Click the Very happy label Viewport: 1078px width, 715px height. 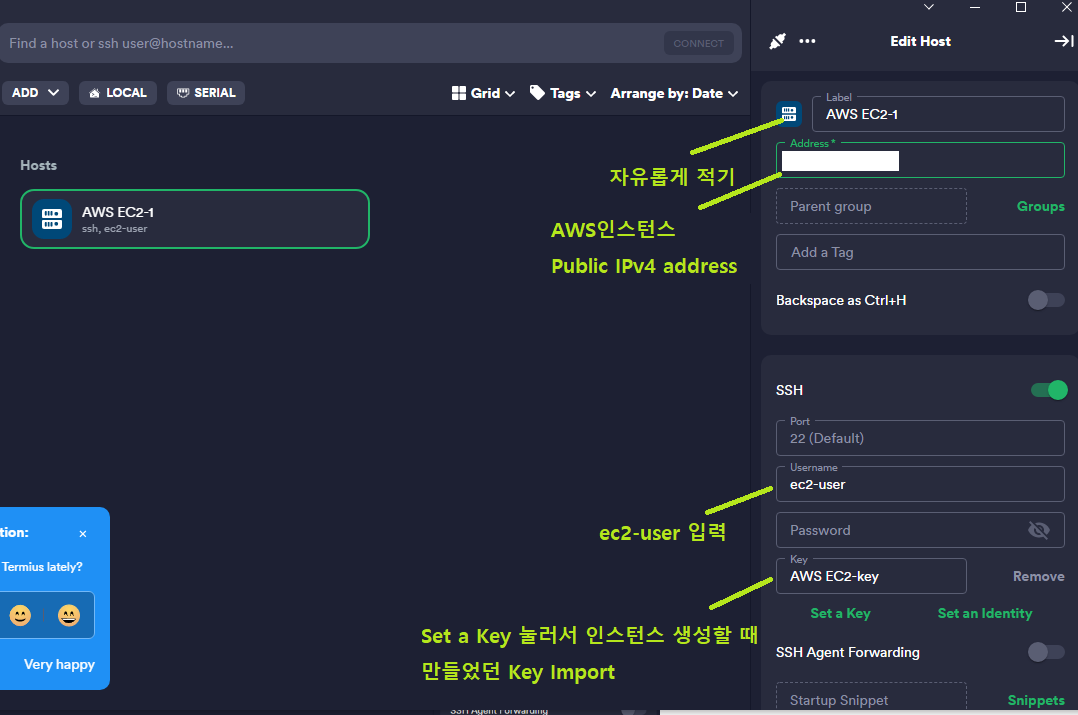point(59,664)
